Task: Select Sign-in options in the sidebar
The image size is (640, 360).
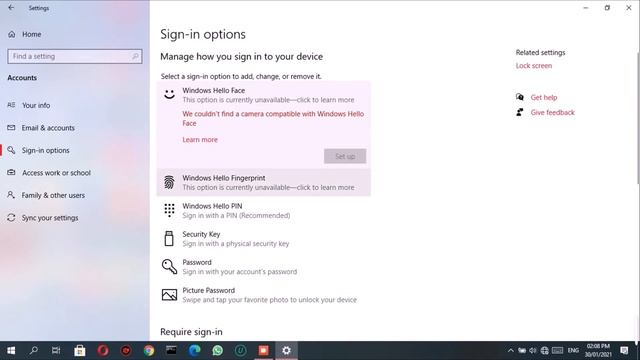Action: point(46,150)
